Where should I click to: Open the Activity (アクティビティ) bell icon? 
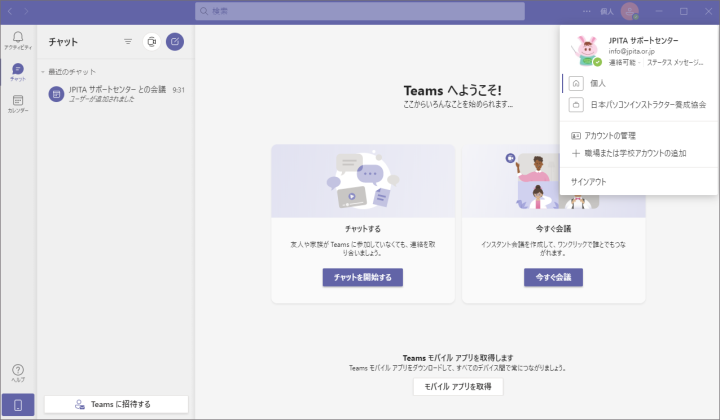[17, 39]
